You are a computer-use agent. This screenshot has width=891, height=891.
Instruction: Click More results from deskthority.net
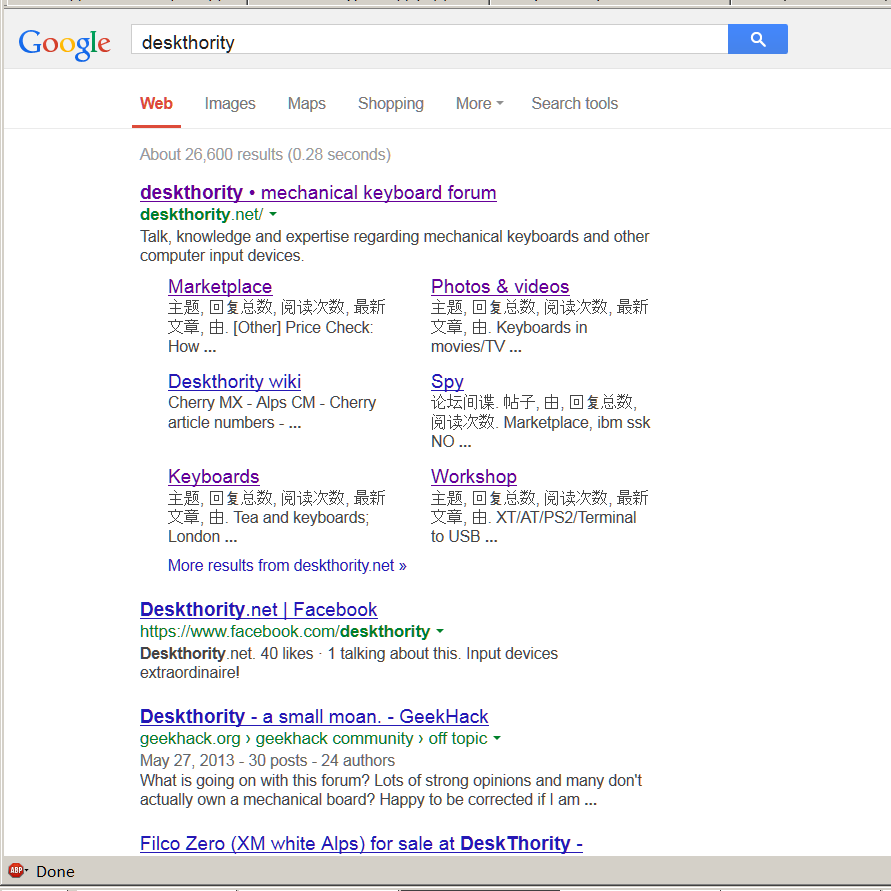click(287, 565)
